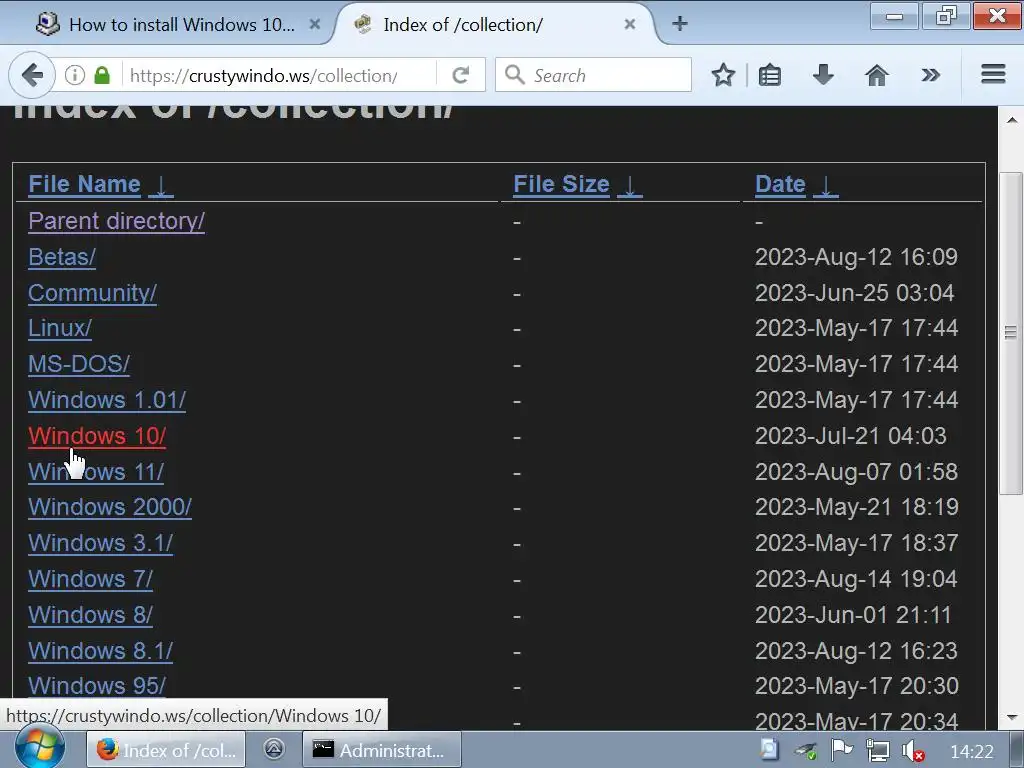1024x768 pixels.
Task: Open the downloads arrow panel
Action: 823,75
